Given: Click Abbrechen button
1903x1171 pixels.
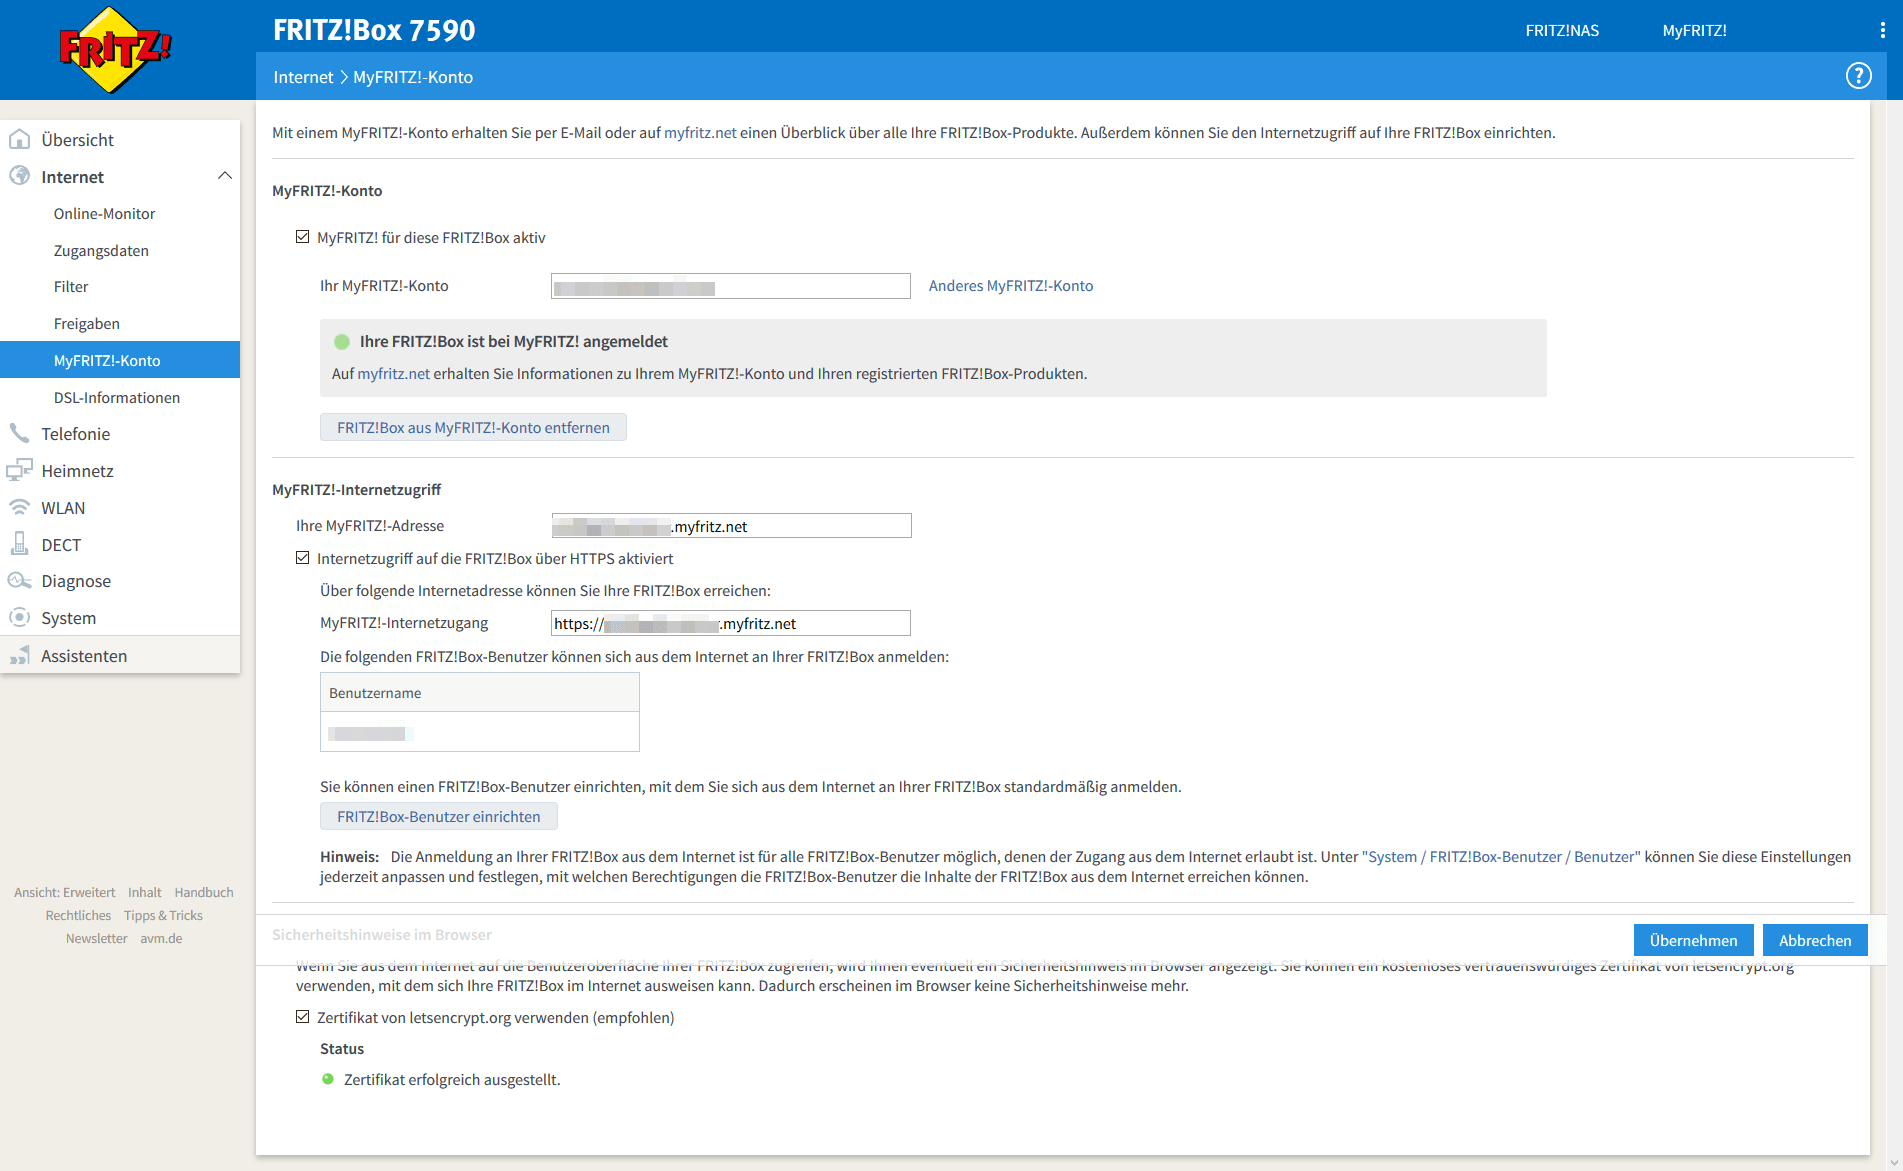Looking at the screenshot, I should coord(1815,940).
